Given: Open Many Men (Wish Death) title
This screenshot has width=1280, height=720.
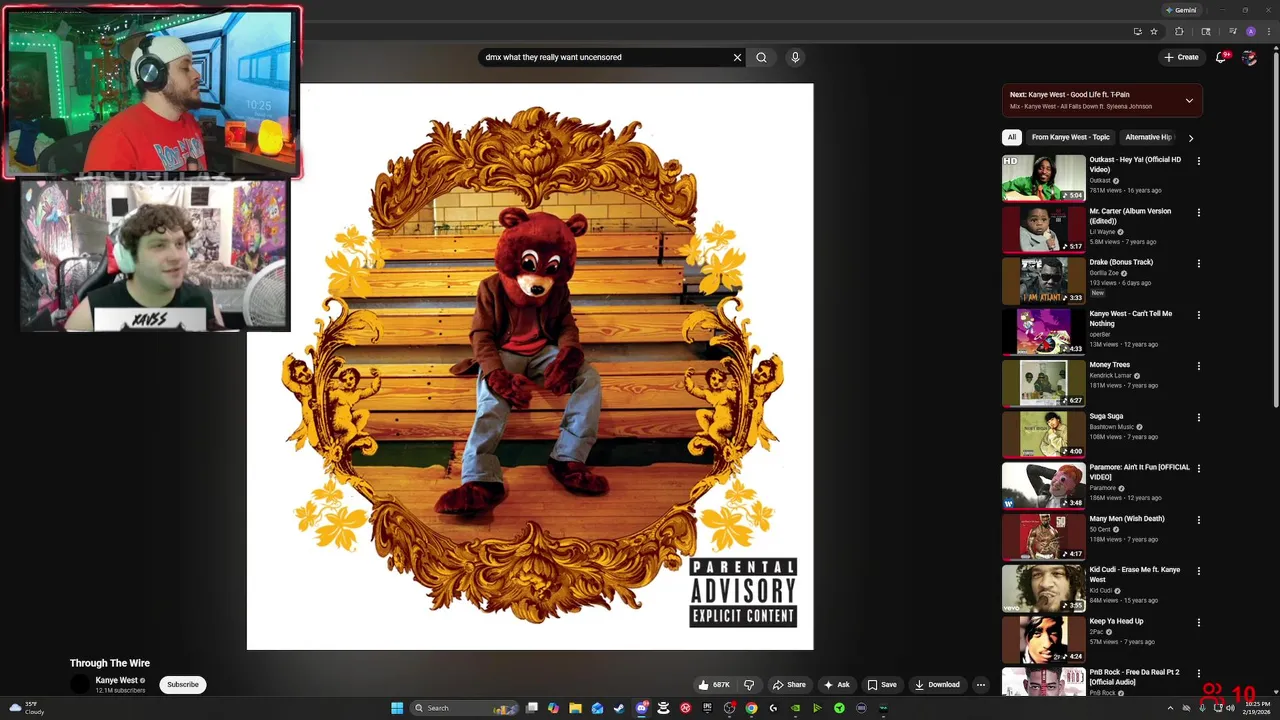Looking at the screenshot, I should pos(1127,519).
